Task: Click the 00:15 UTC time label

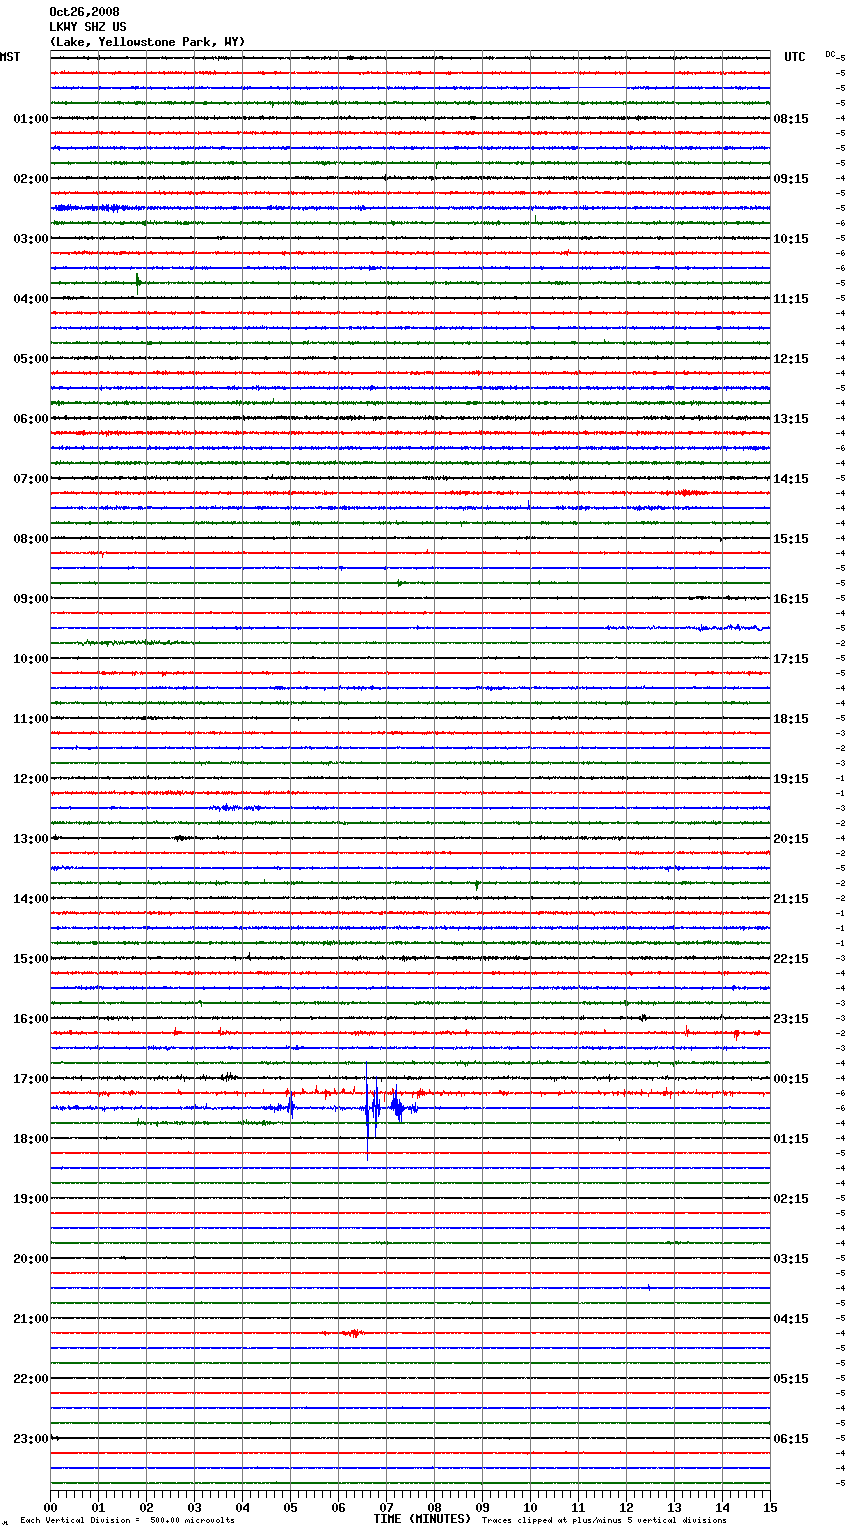Action: pos(791,1079)
